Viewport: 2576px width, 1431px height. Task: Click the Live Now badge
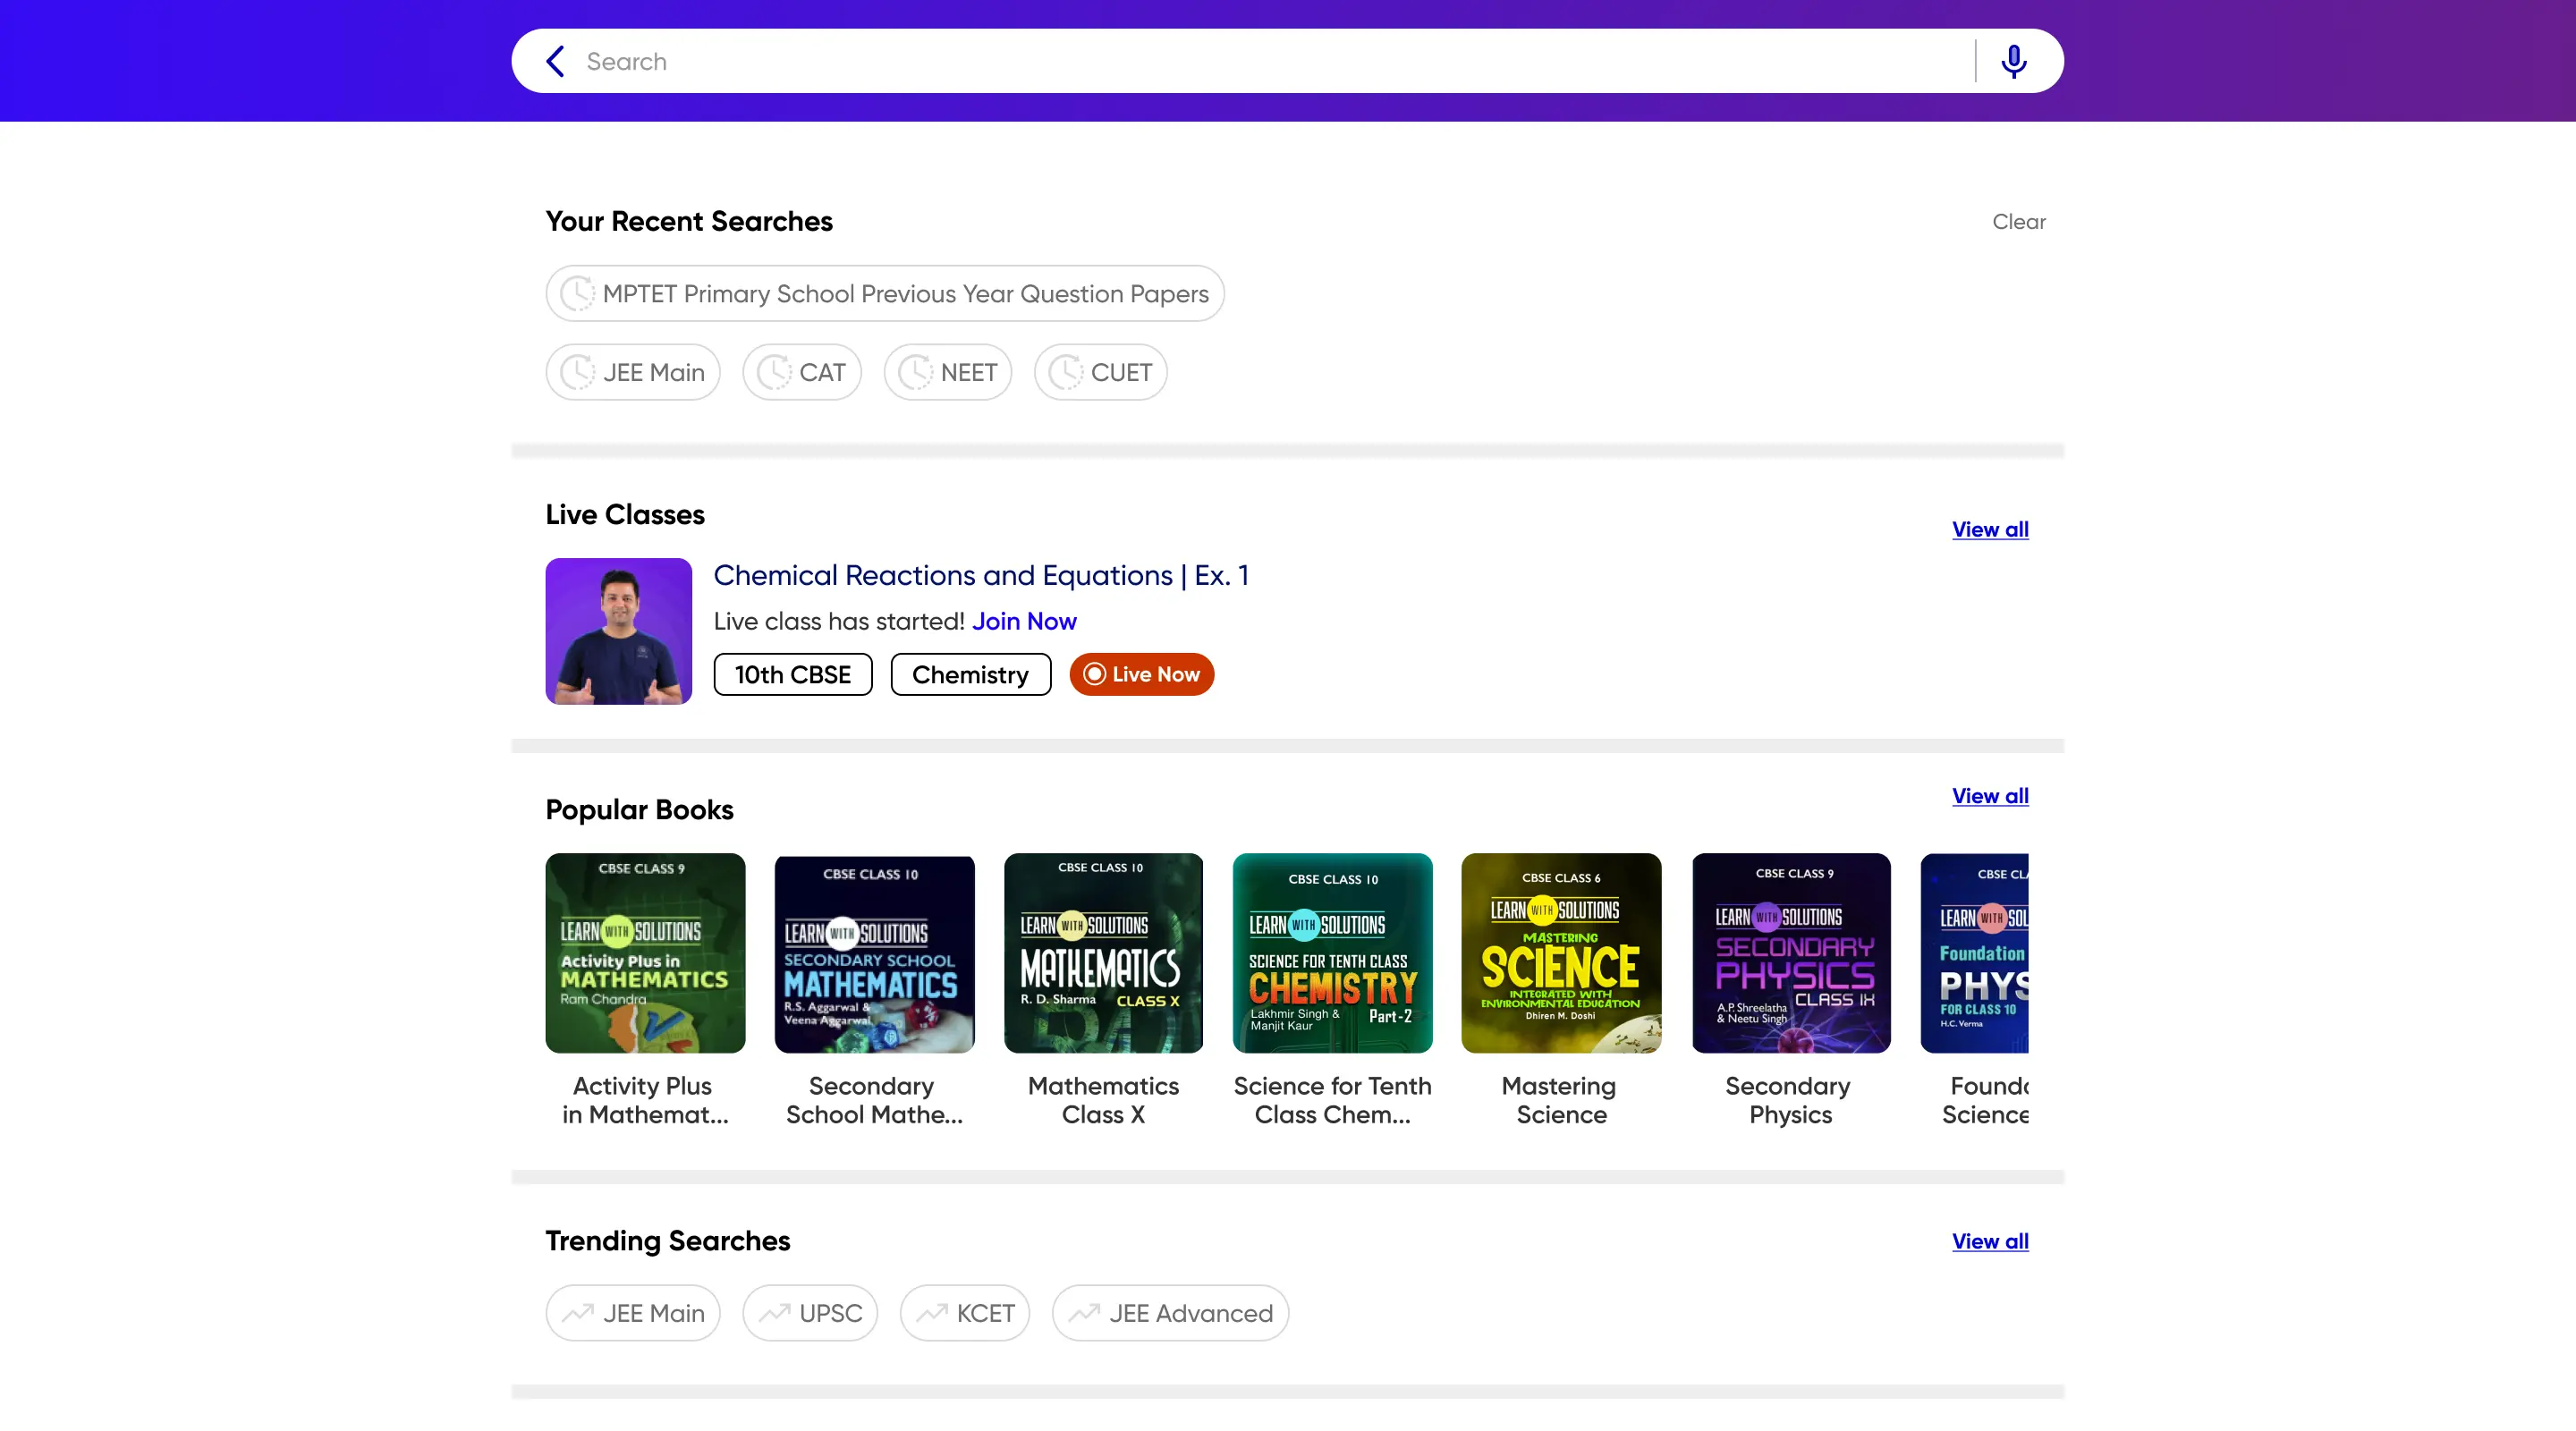point(1142,674)
